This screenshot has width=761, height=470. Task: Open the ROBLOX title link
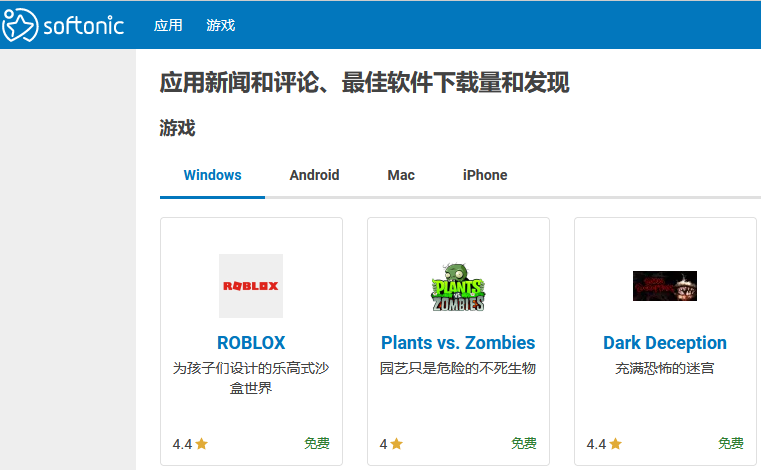(x=251, y=343)
